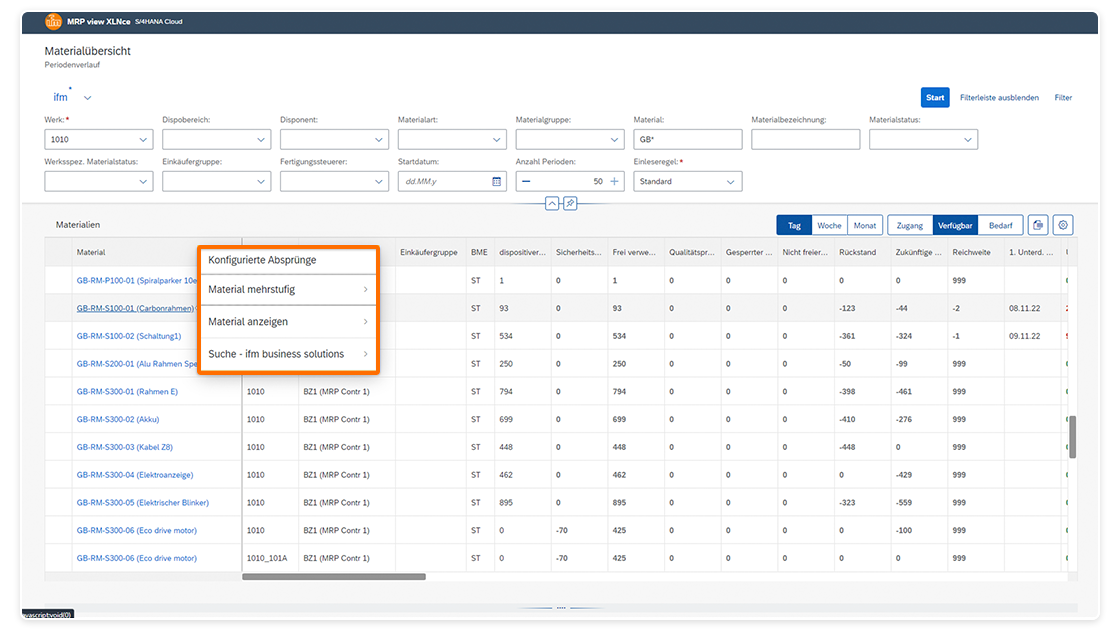Pin the filter bar header

tap(569, 203)
